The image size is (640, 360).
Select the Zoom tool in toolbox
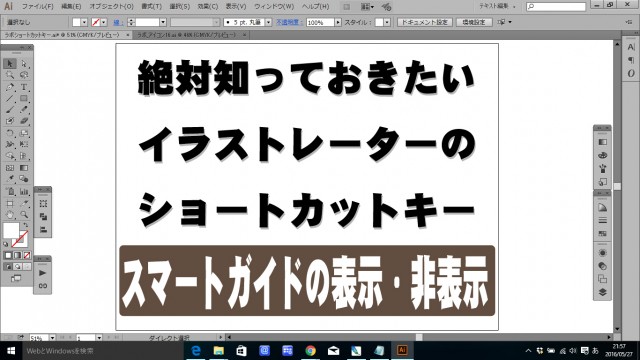click(24, 215)
